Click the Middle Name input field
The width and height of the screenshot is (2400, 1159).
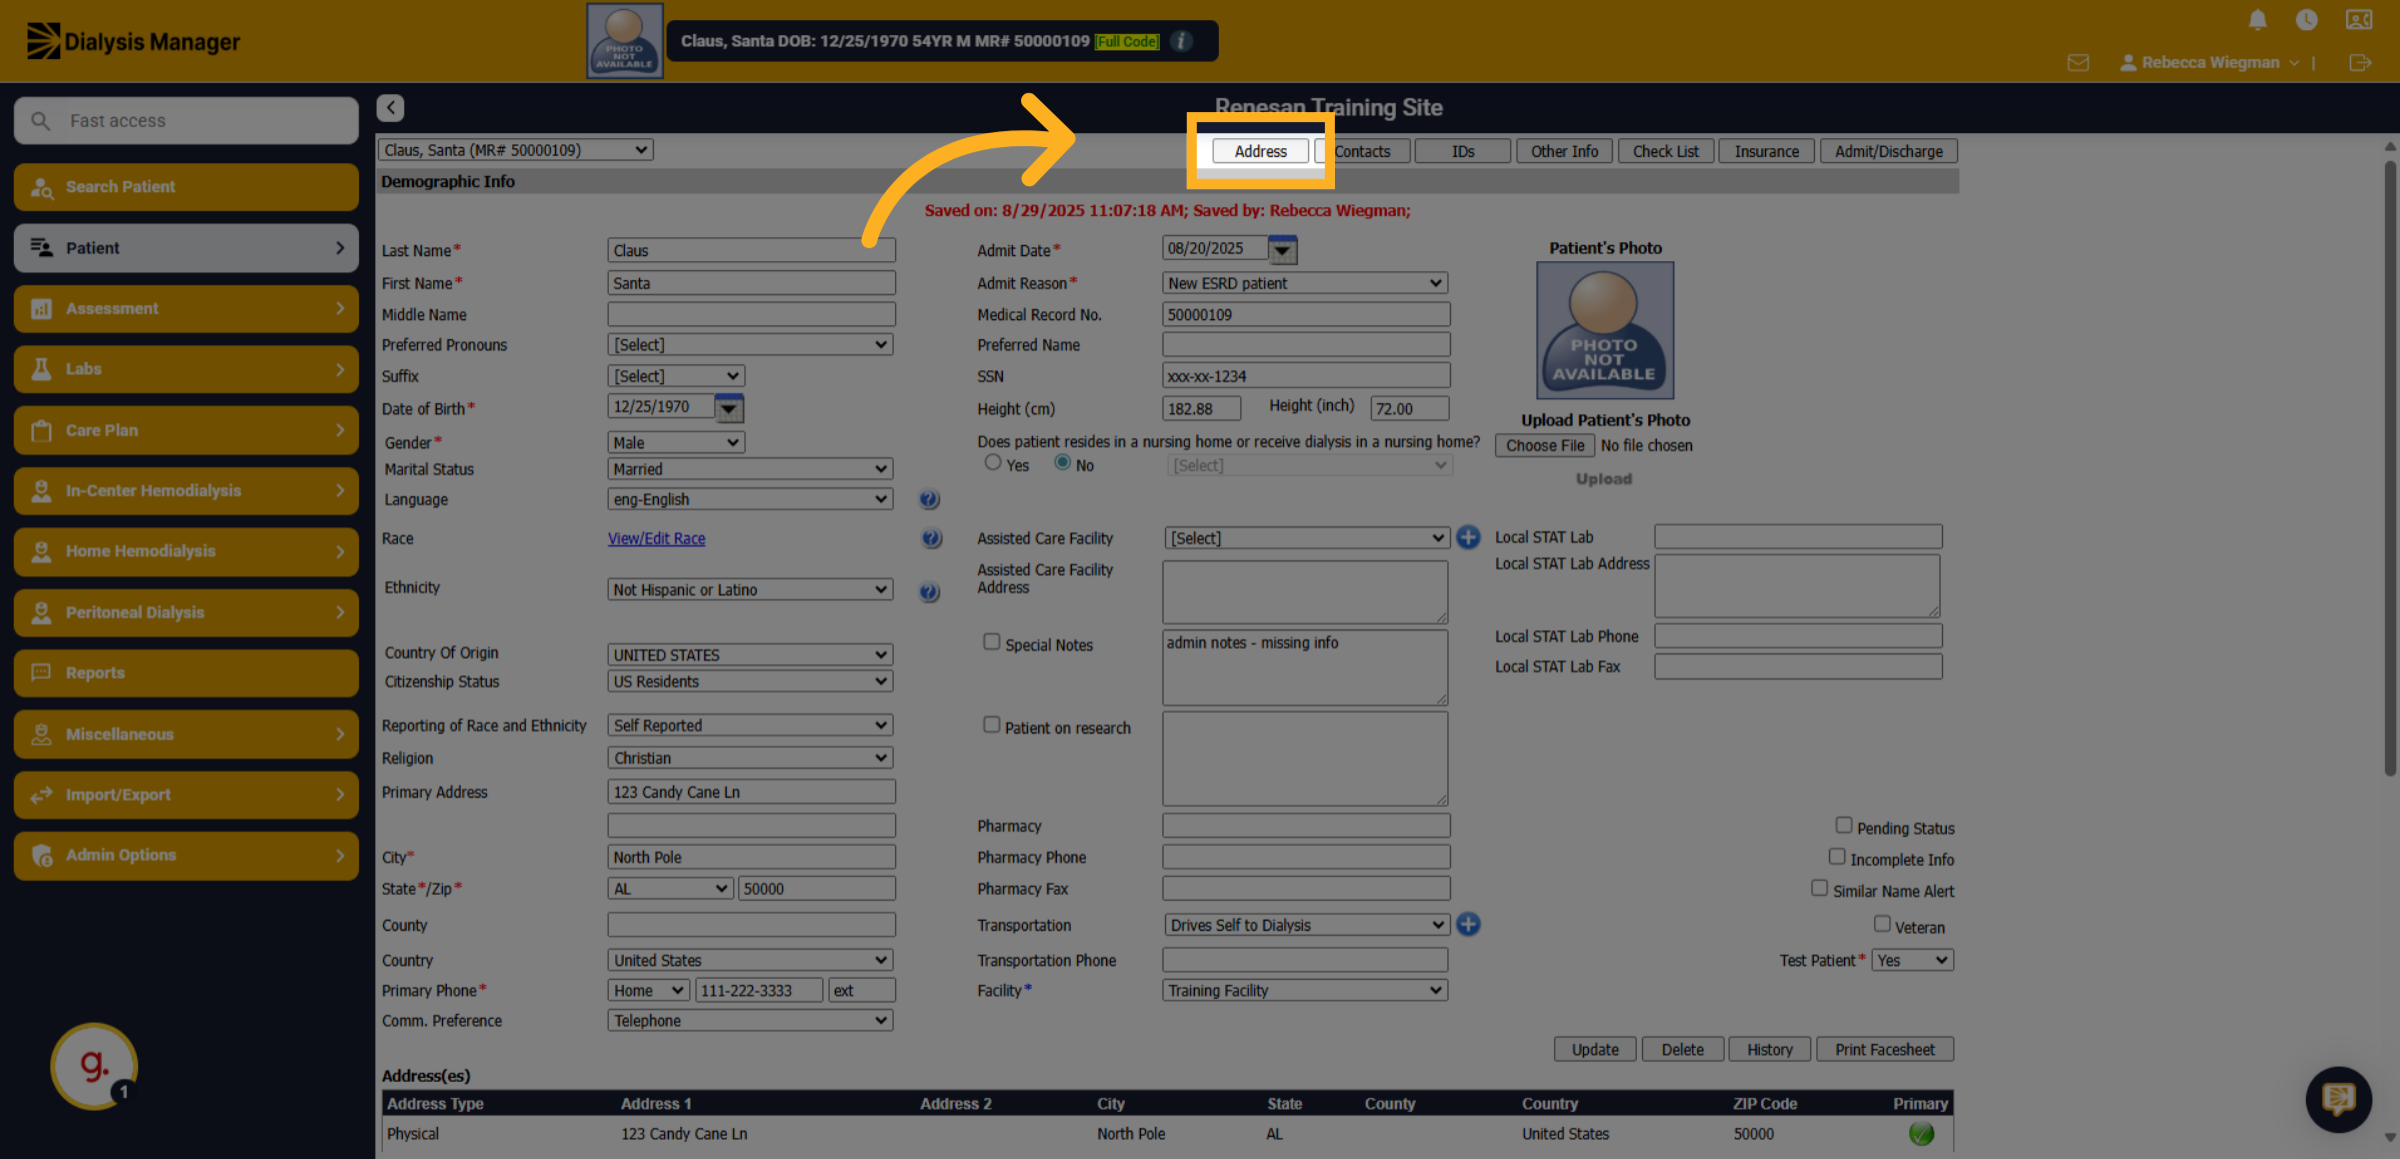[751, 314]
